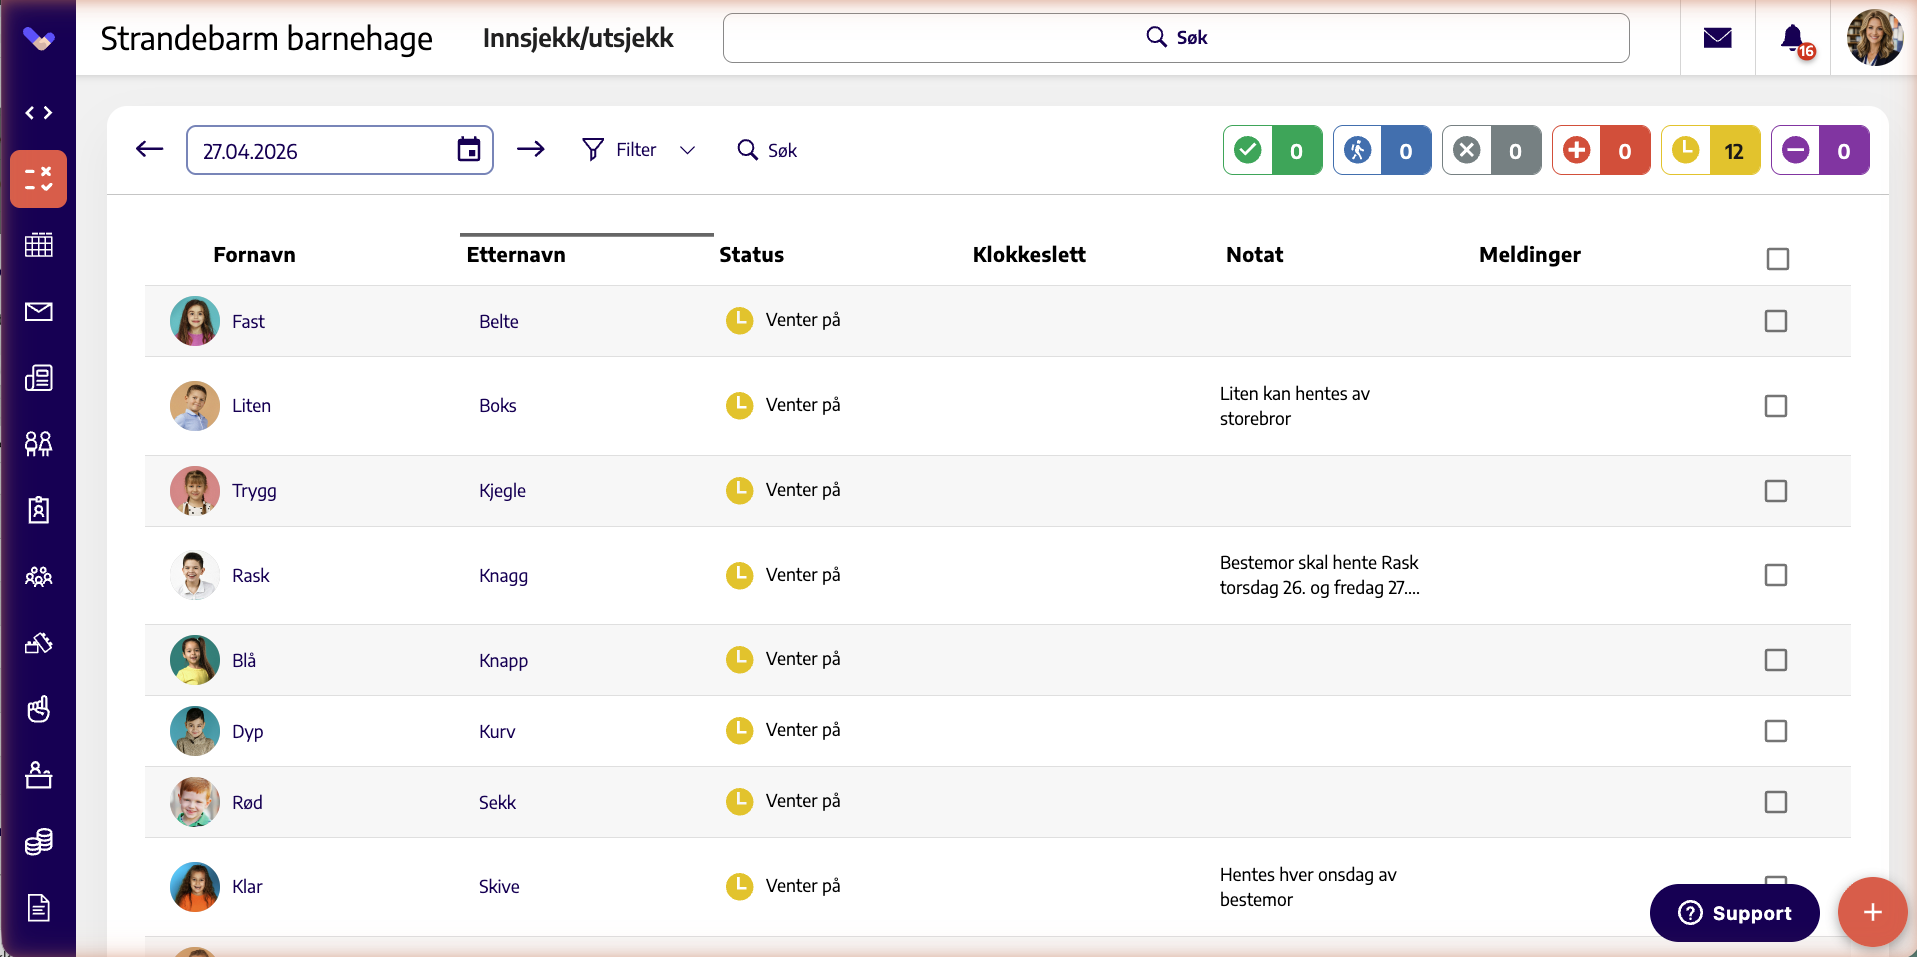Screen dimensions: 1917x957
Task: Click the calendar icon in date field
Action: [x=469, y=150]
